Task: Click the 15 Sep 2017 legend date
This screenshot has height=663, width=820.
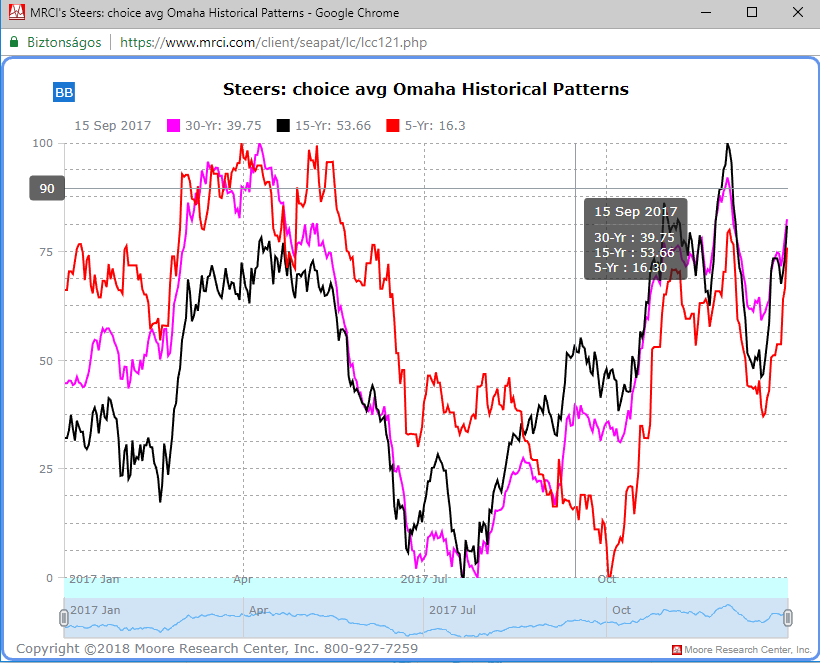Action: pyautogui.click(x=112, y=125)
